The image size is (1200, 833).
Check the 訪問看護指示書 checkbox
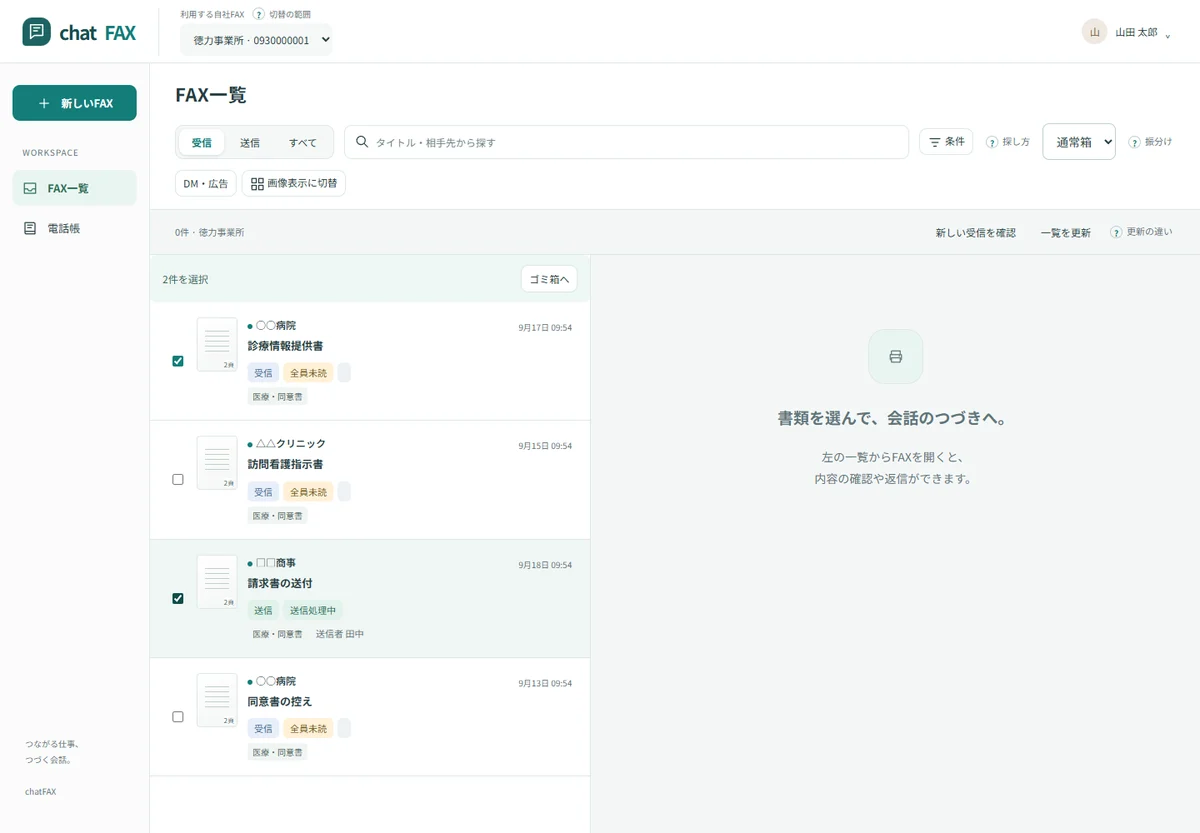coord(178,479)
